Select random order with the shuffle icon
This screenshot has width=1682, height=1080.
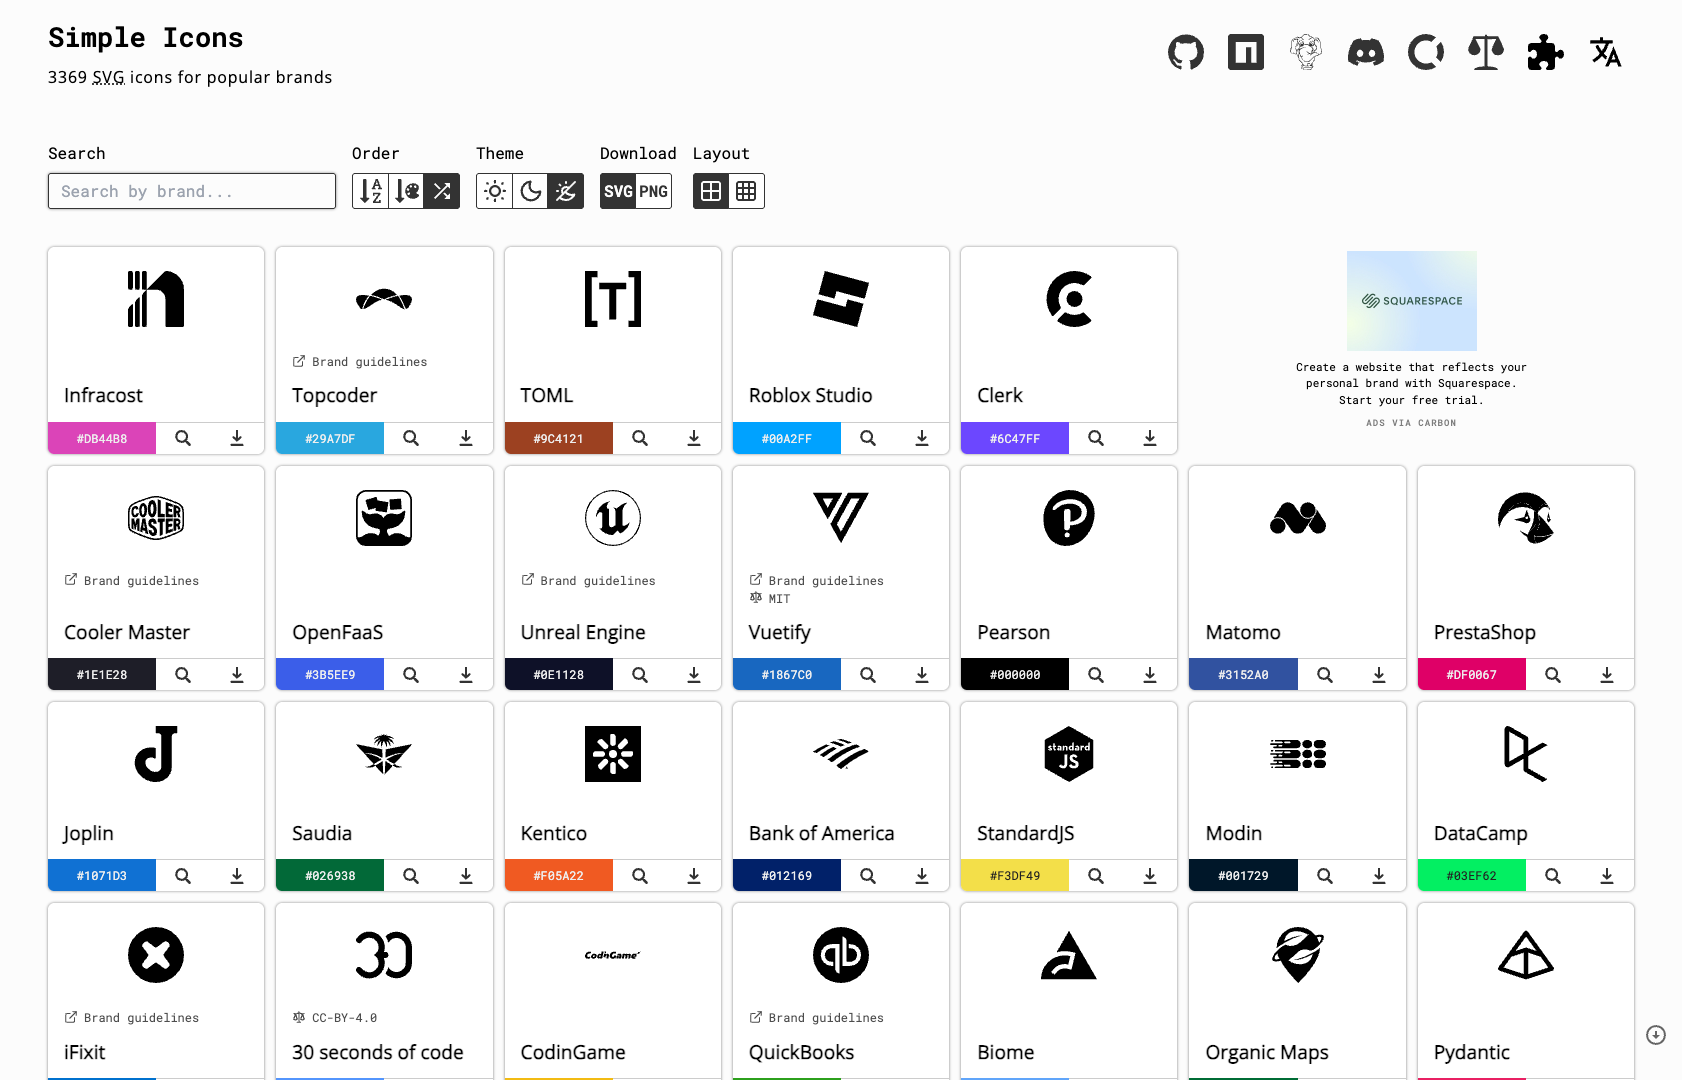coord(441,191)
